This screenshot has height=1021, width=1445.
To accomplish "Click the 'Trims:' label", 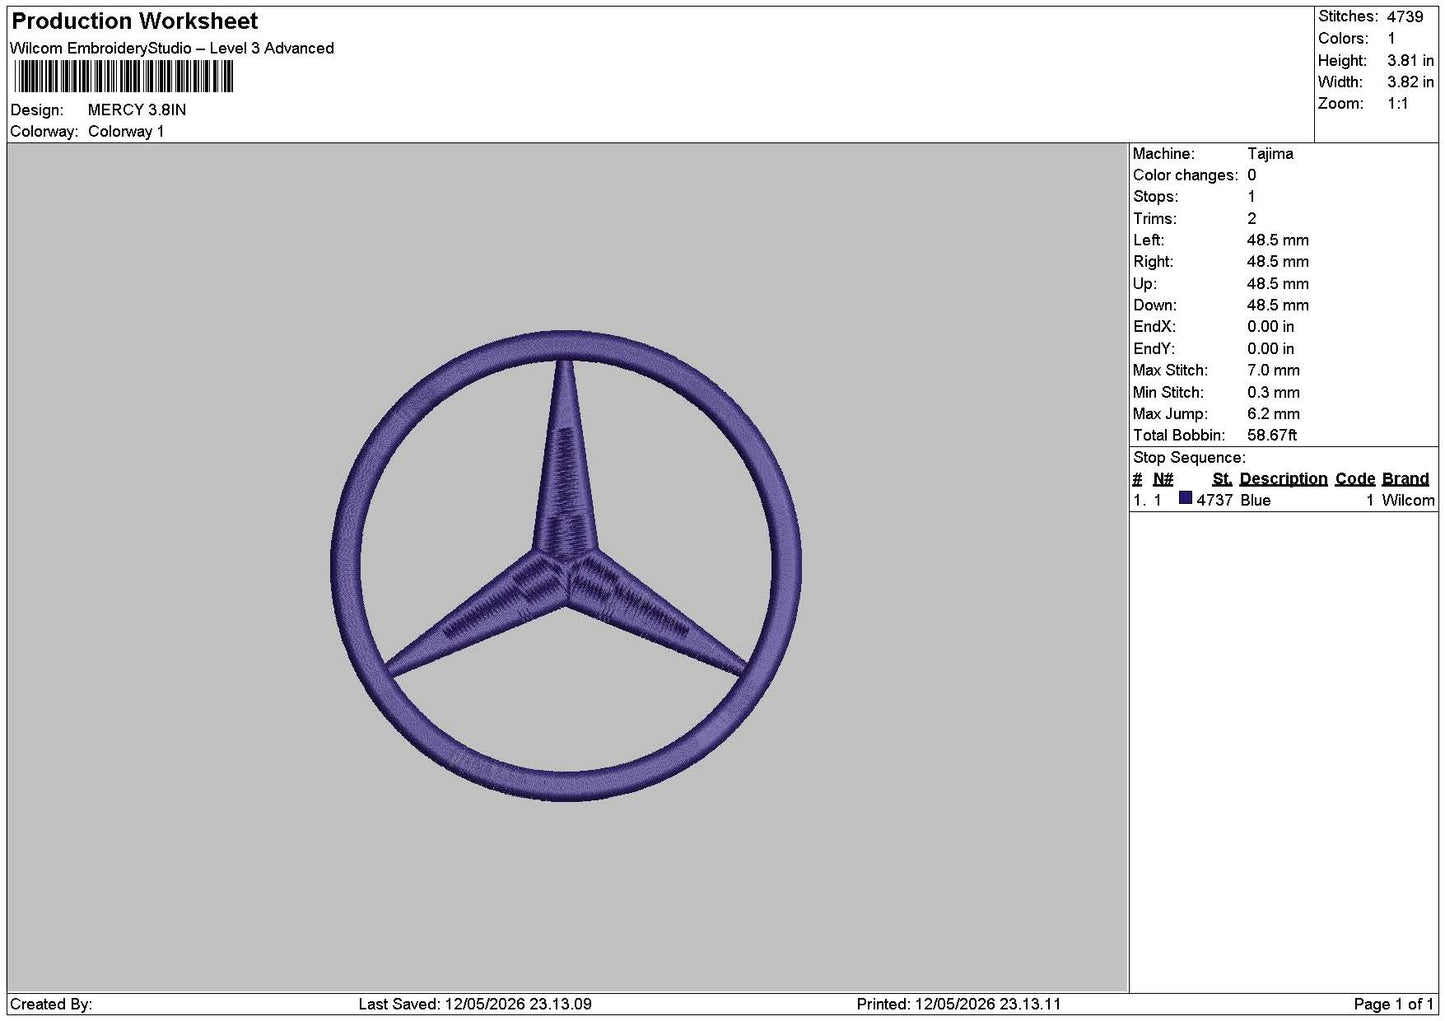I will pyautogui.click(x=1154, y=219).
